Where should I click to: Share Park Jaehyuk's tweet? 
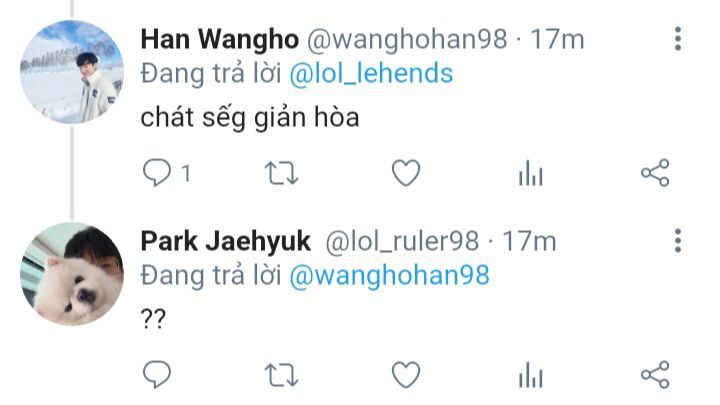click(655, 375)
